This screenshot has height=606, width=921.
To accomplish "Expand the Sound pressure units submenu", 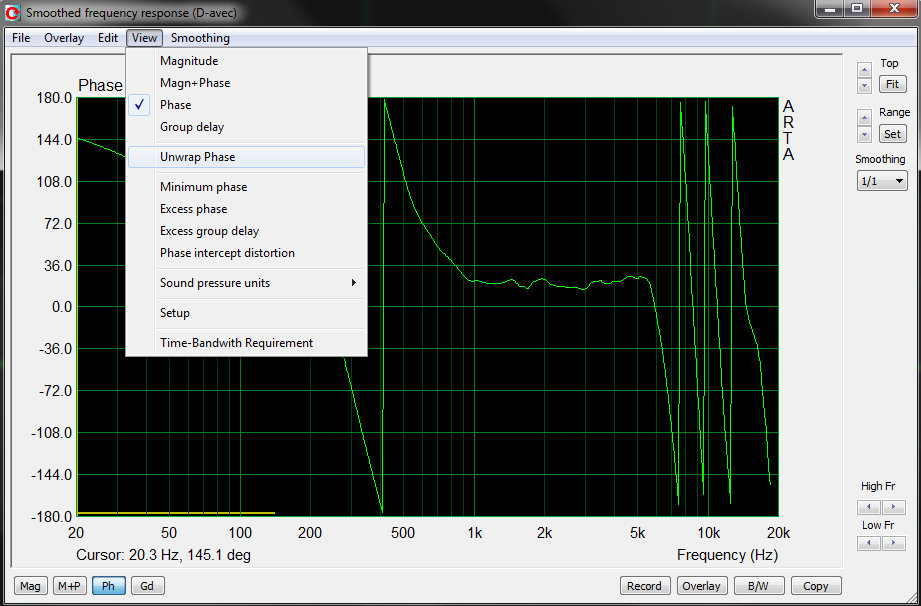I will click(x=247, y=283).
